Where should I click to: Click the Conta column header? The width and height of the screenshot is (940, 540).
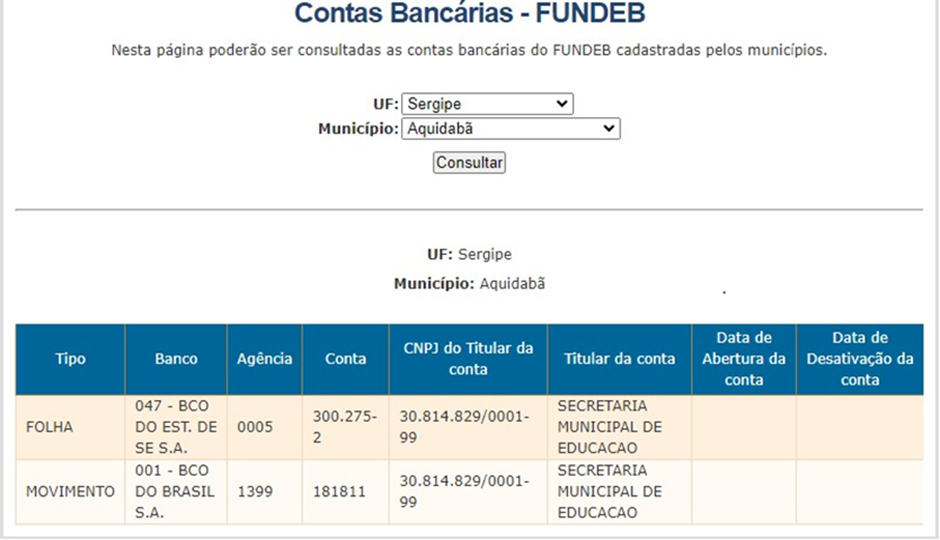pos(345,359)
